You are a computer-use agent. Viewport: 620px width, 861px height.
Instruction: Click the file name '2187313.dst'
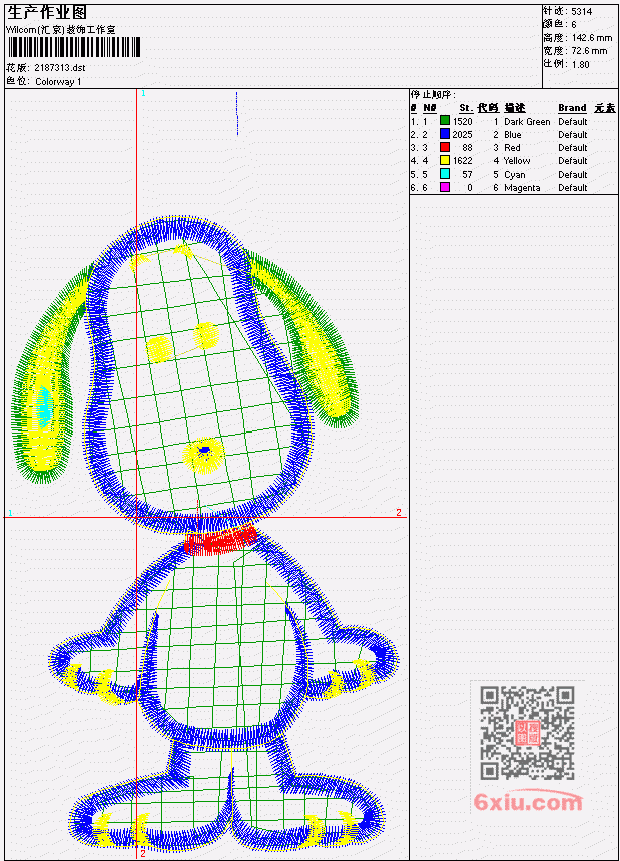pyautogui.click(x=60, y=68)
